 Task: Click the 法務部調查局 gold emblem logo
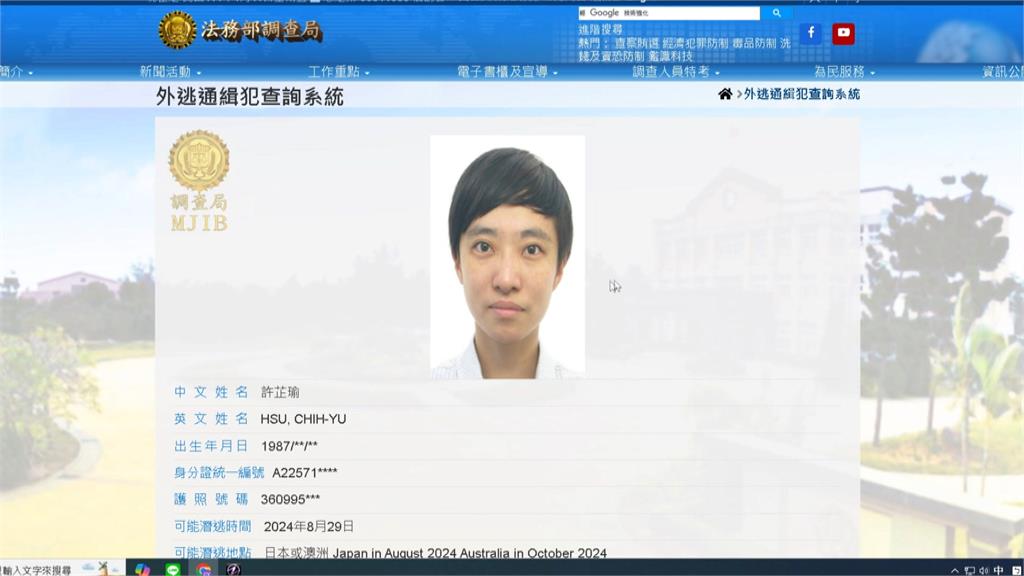coord(178,30)
